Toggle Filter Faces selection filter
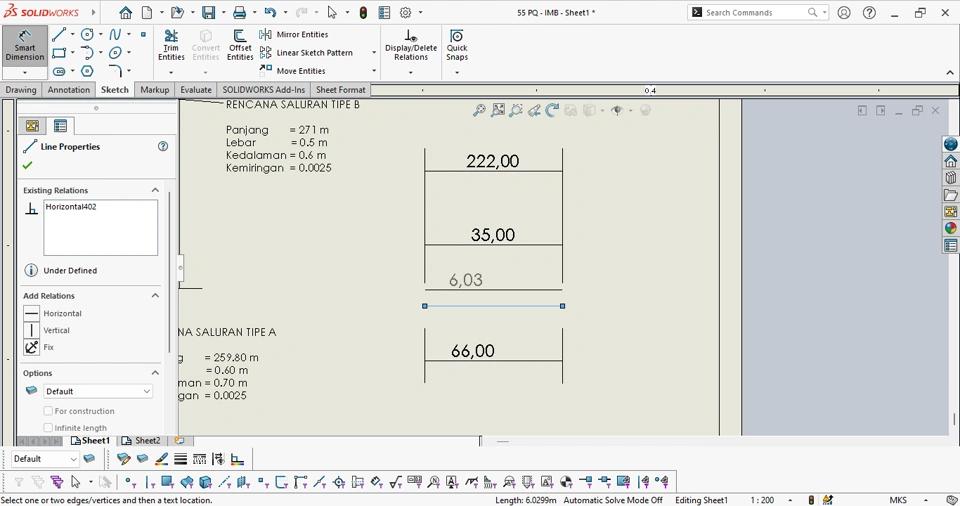This screenshot has height=506, width=960. pyautogui.click(x=168, y=482)
